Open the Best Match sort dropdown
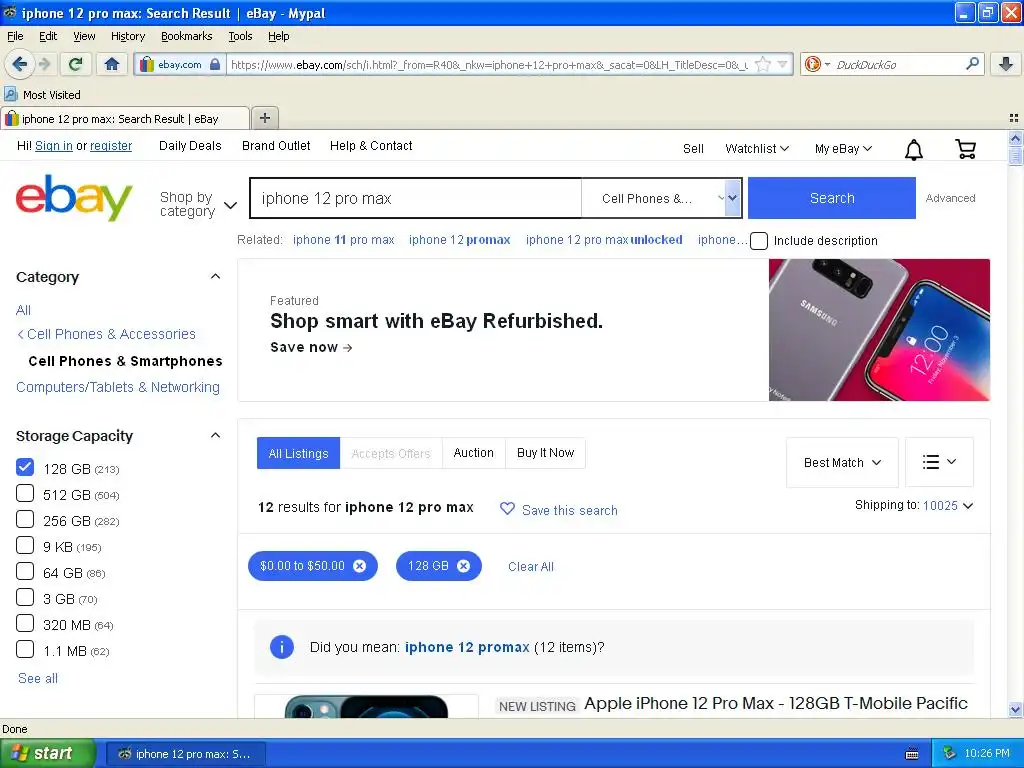Viewport: 1024px width, 768px height. [842, 462]
